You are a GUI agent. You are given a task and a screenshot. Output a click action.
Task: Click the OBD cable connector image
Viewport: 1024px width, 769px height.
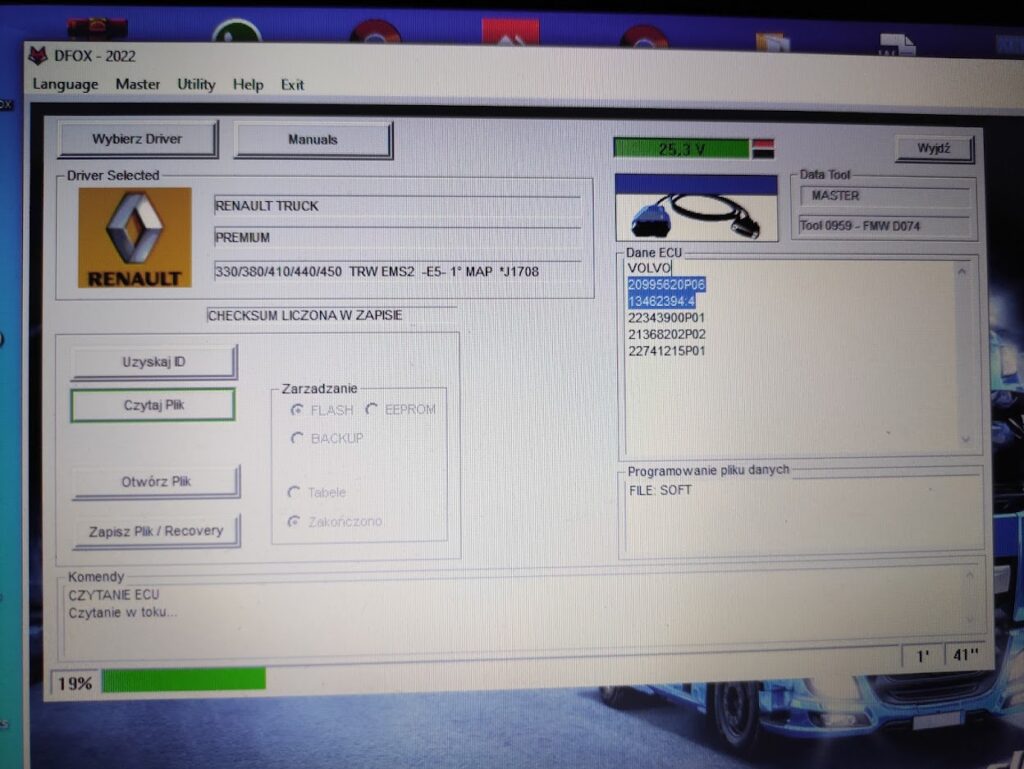click(x=695, y=213)
